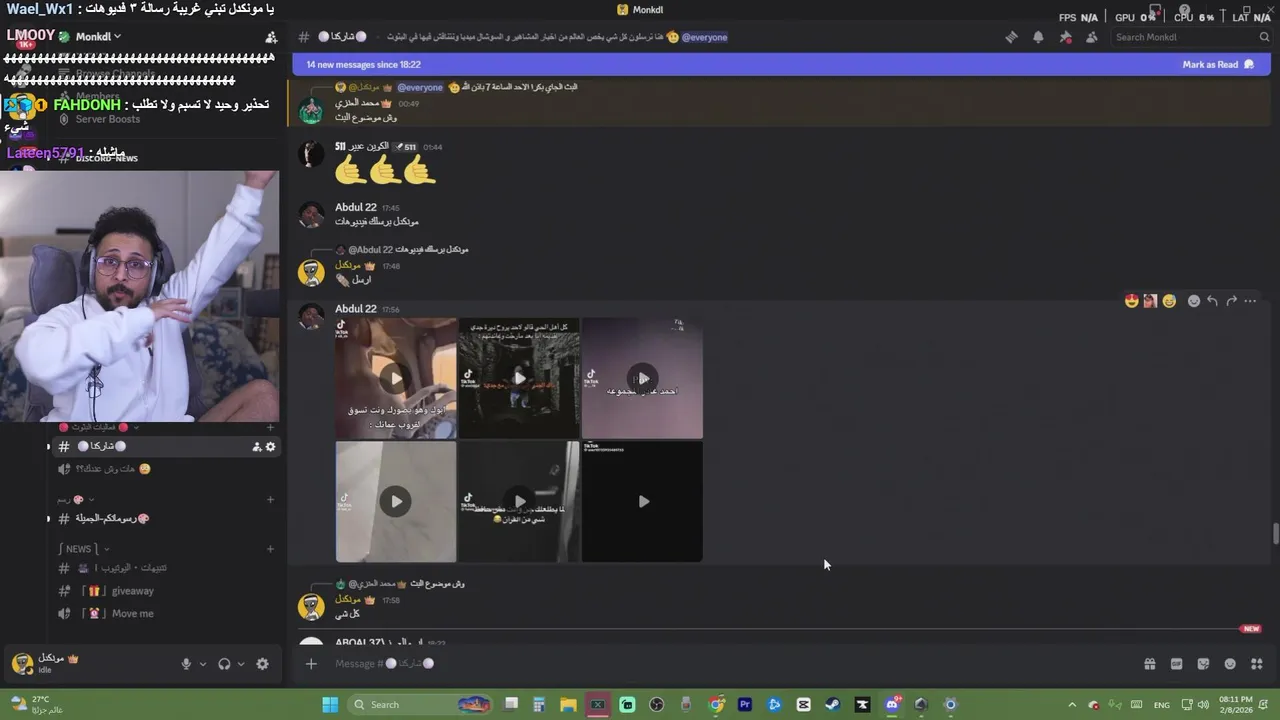Image resolution: width=1280 pixels, height=720 pixels.
Task: Open headphones output options chevron
Action: 241,664
